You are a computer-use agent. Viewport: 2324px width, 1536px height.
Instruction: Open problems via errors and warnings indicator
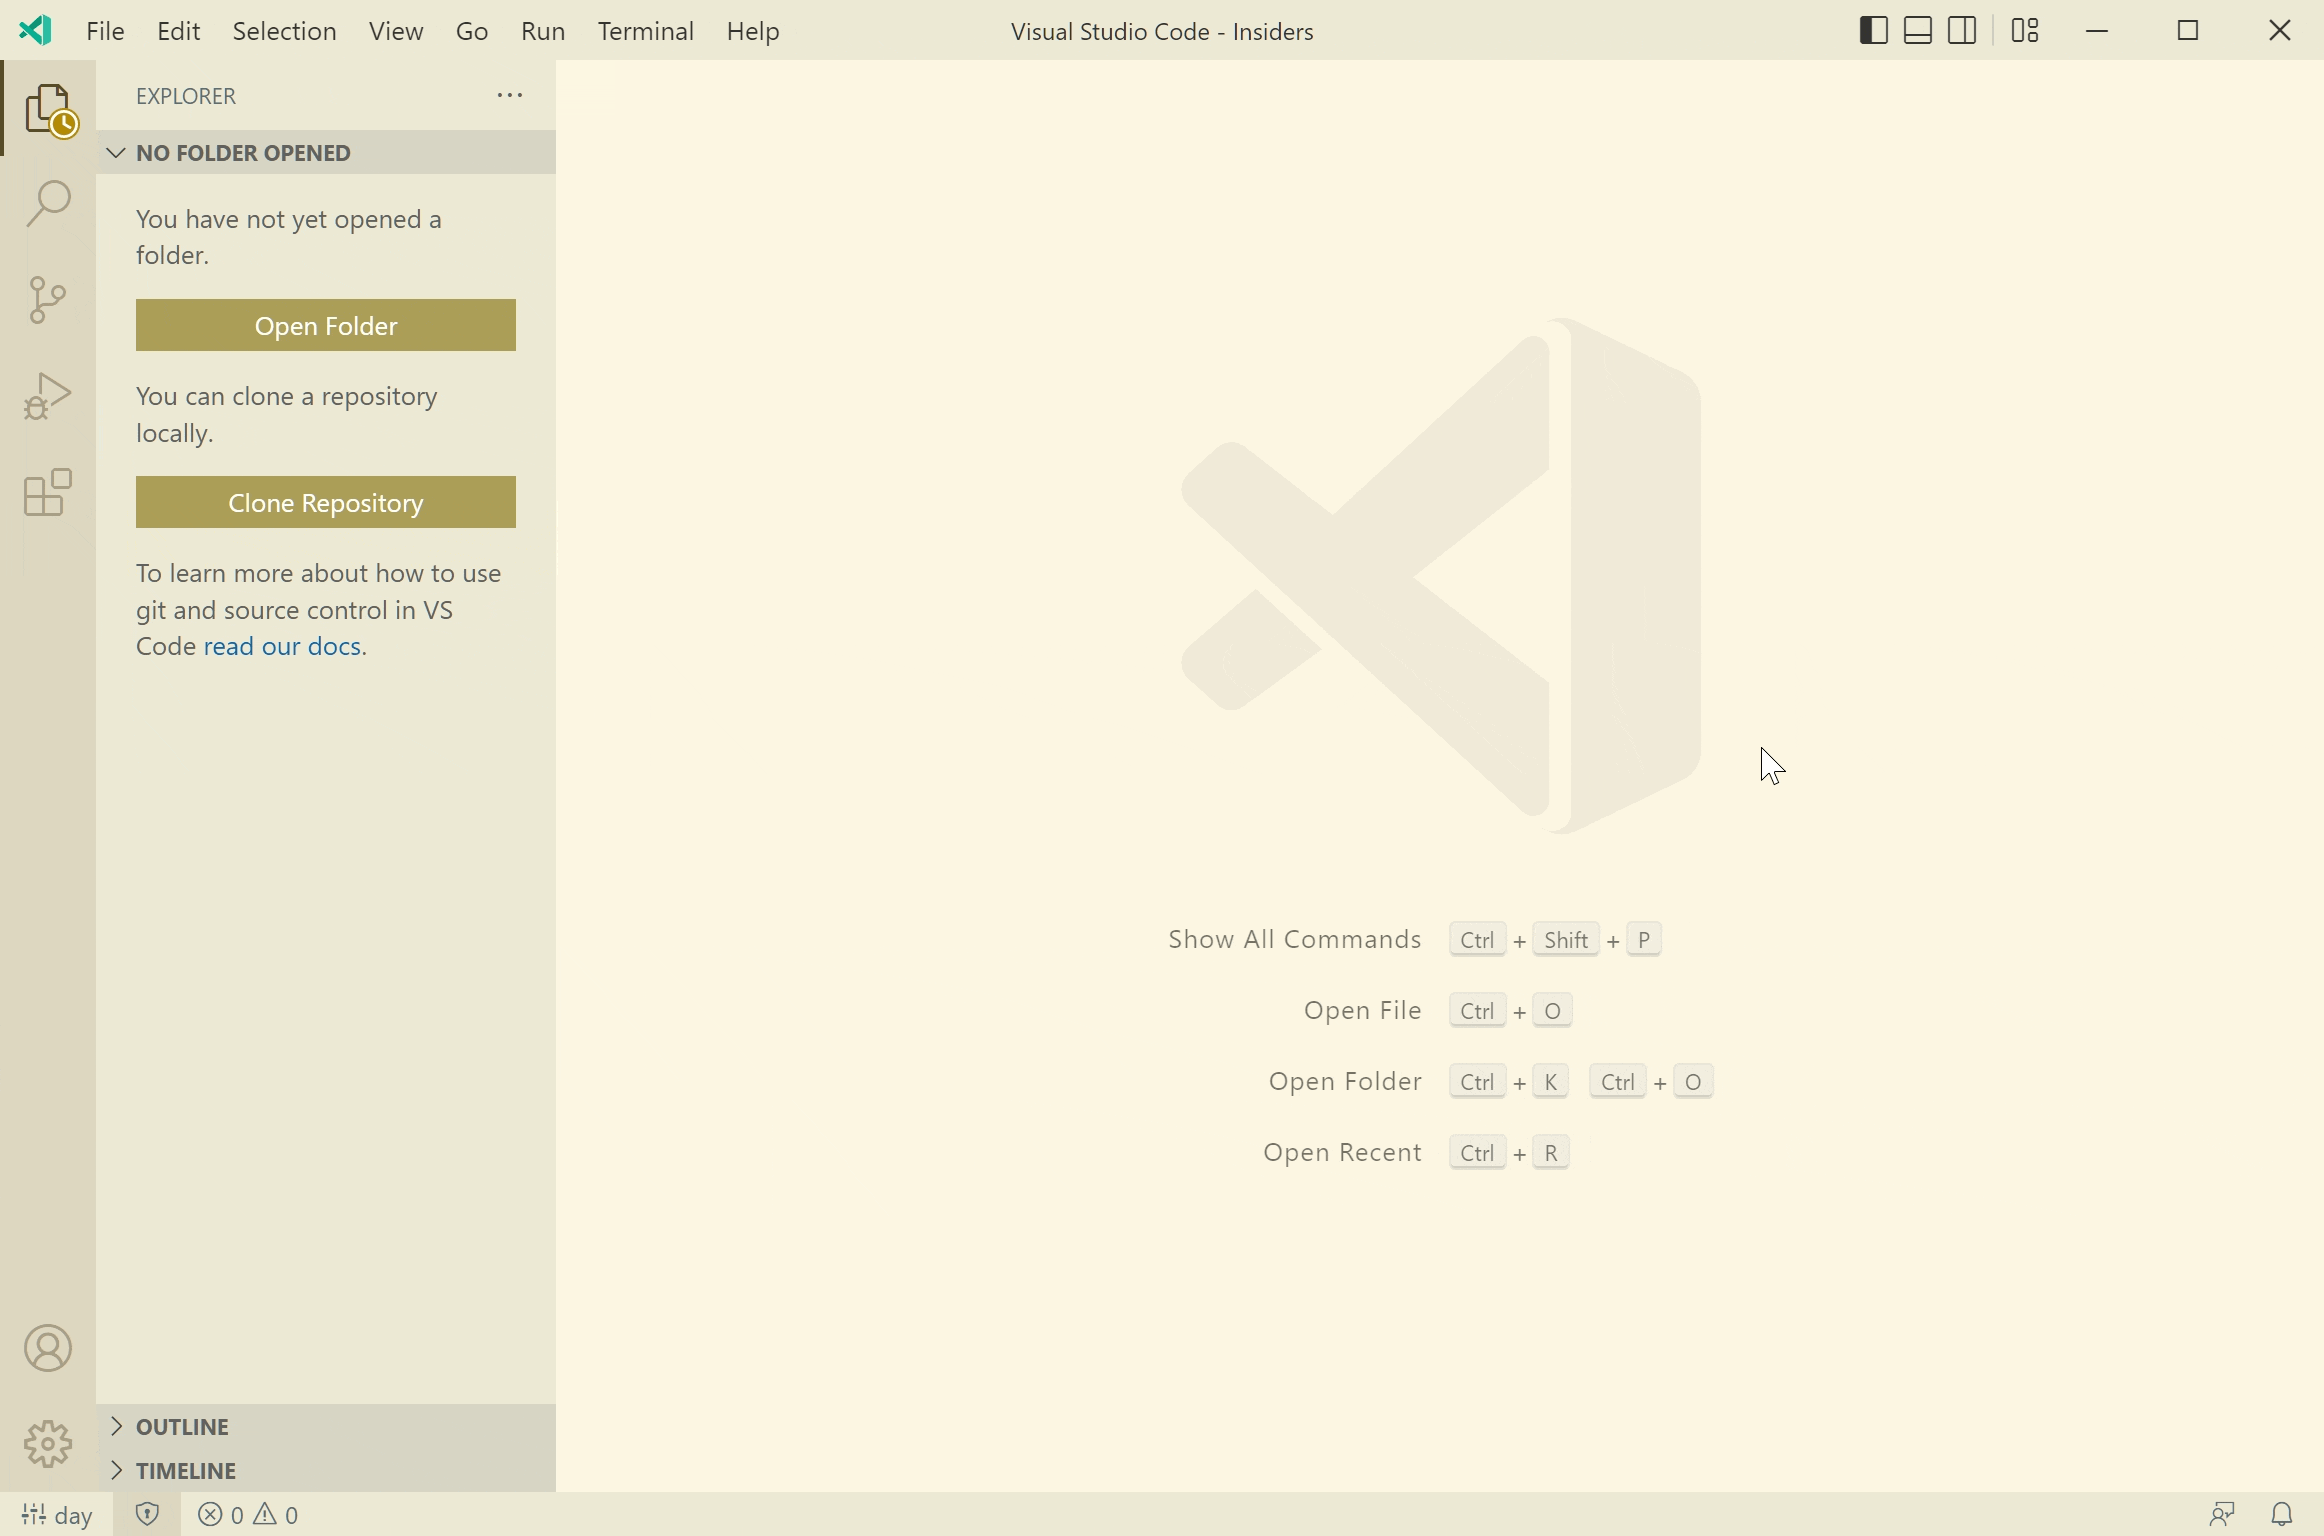click(x=248, y=1514)
